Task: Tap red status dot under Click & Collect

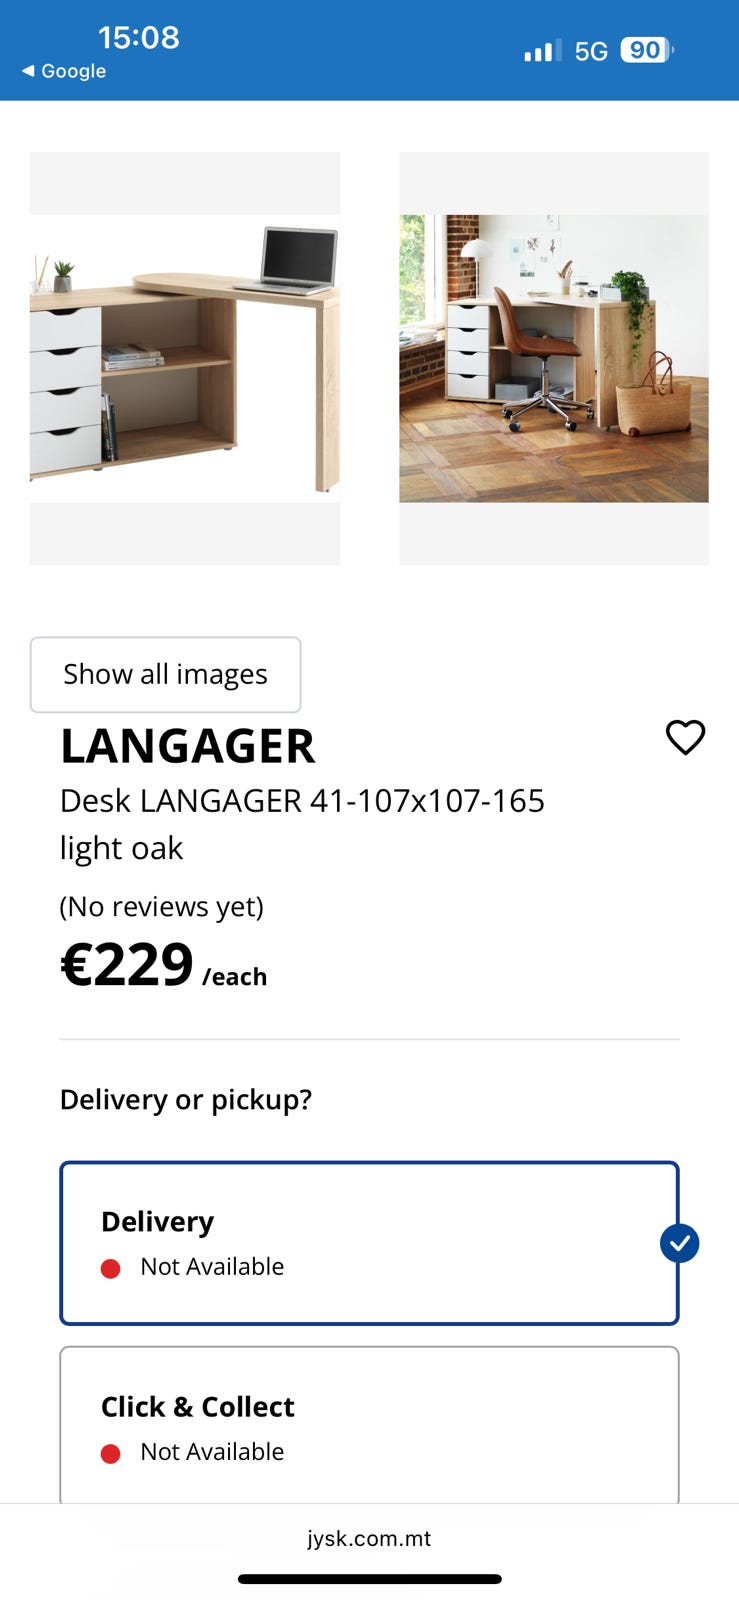Action: [111, 1453]
